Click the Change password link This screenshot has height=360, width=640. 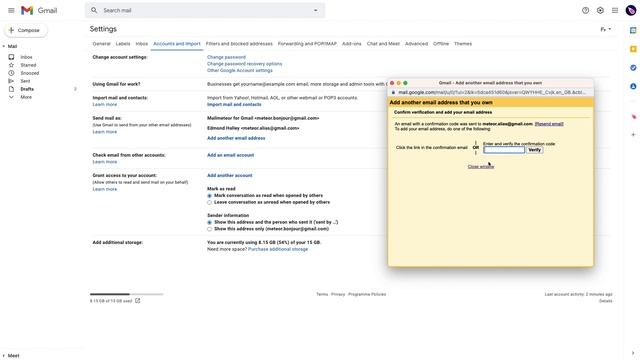click(226, 57)
